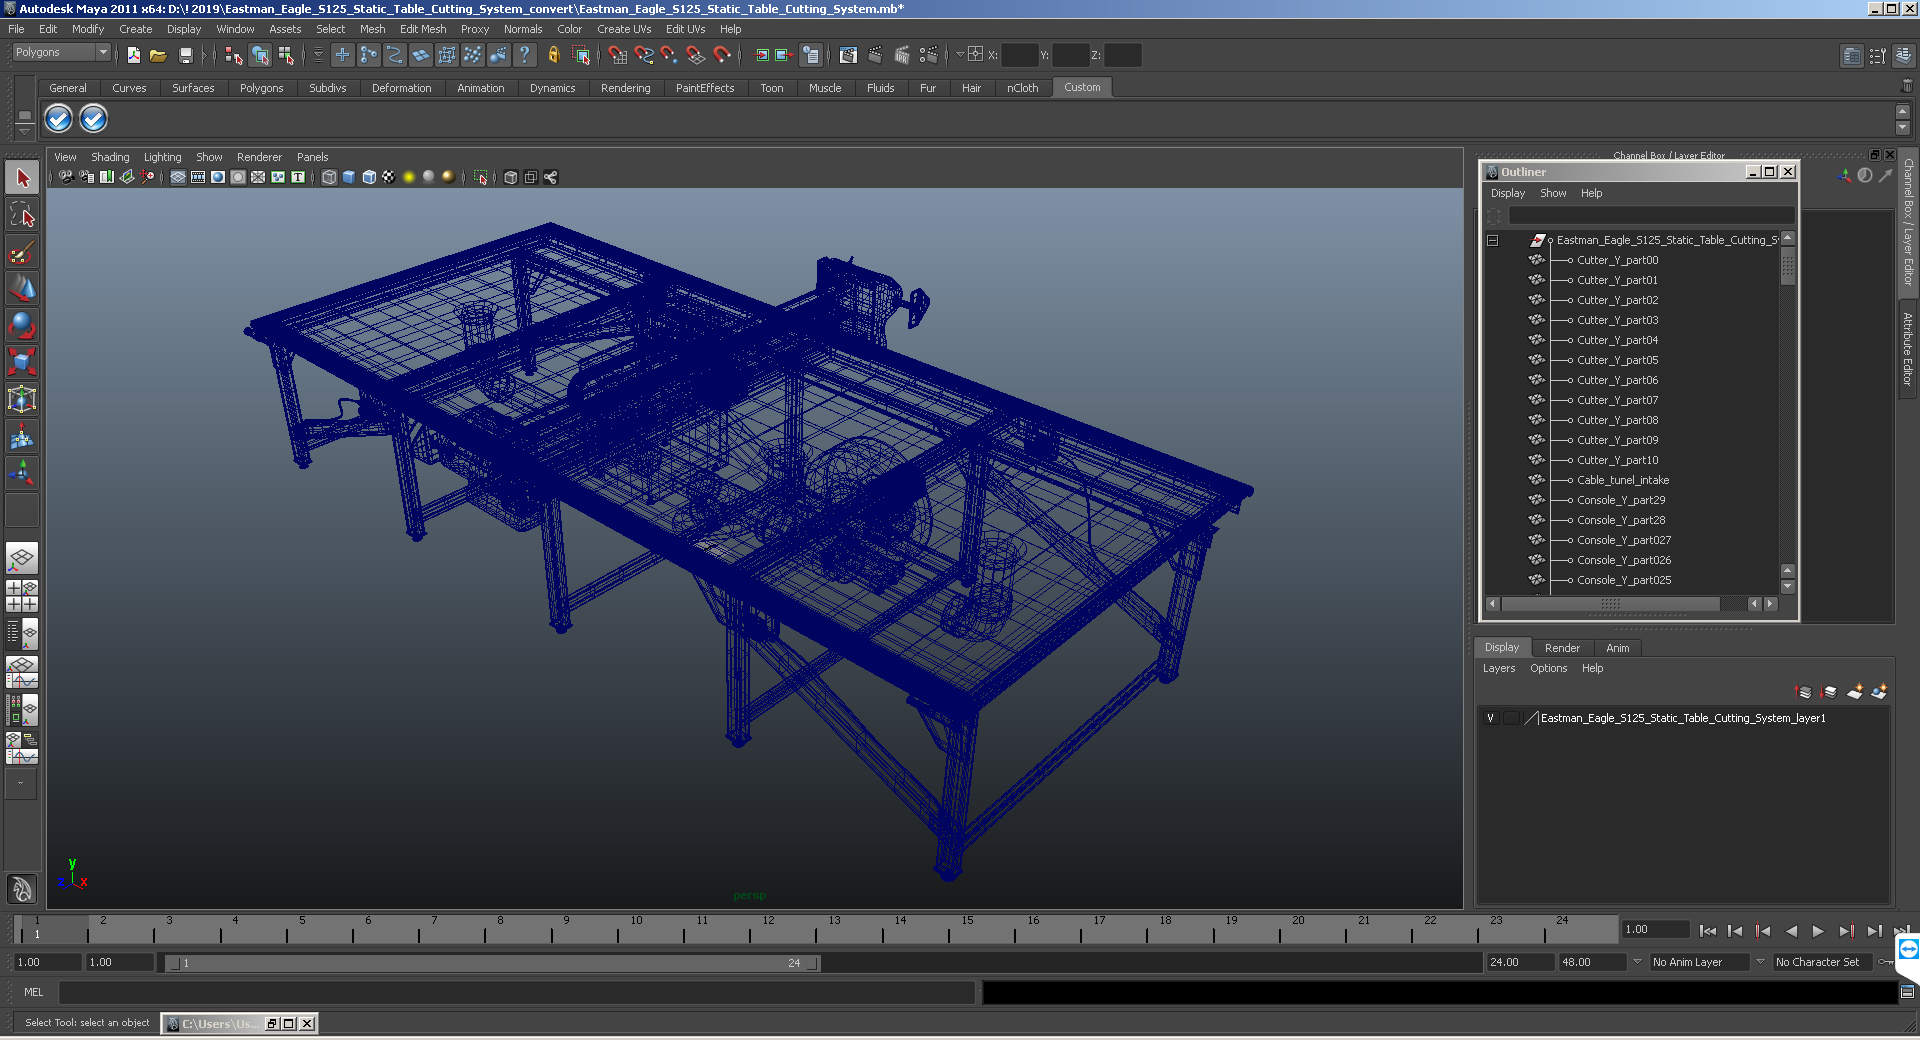1920x1040 pixels.
Task: Activate the Move tool cone icon
Action: tap(22, 288)
